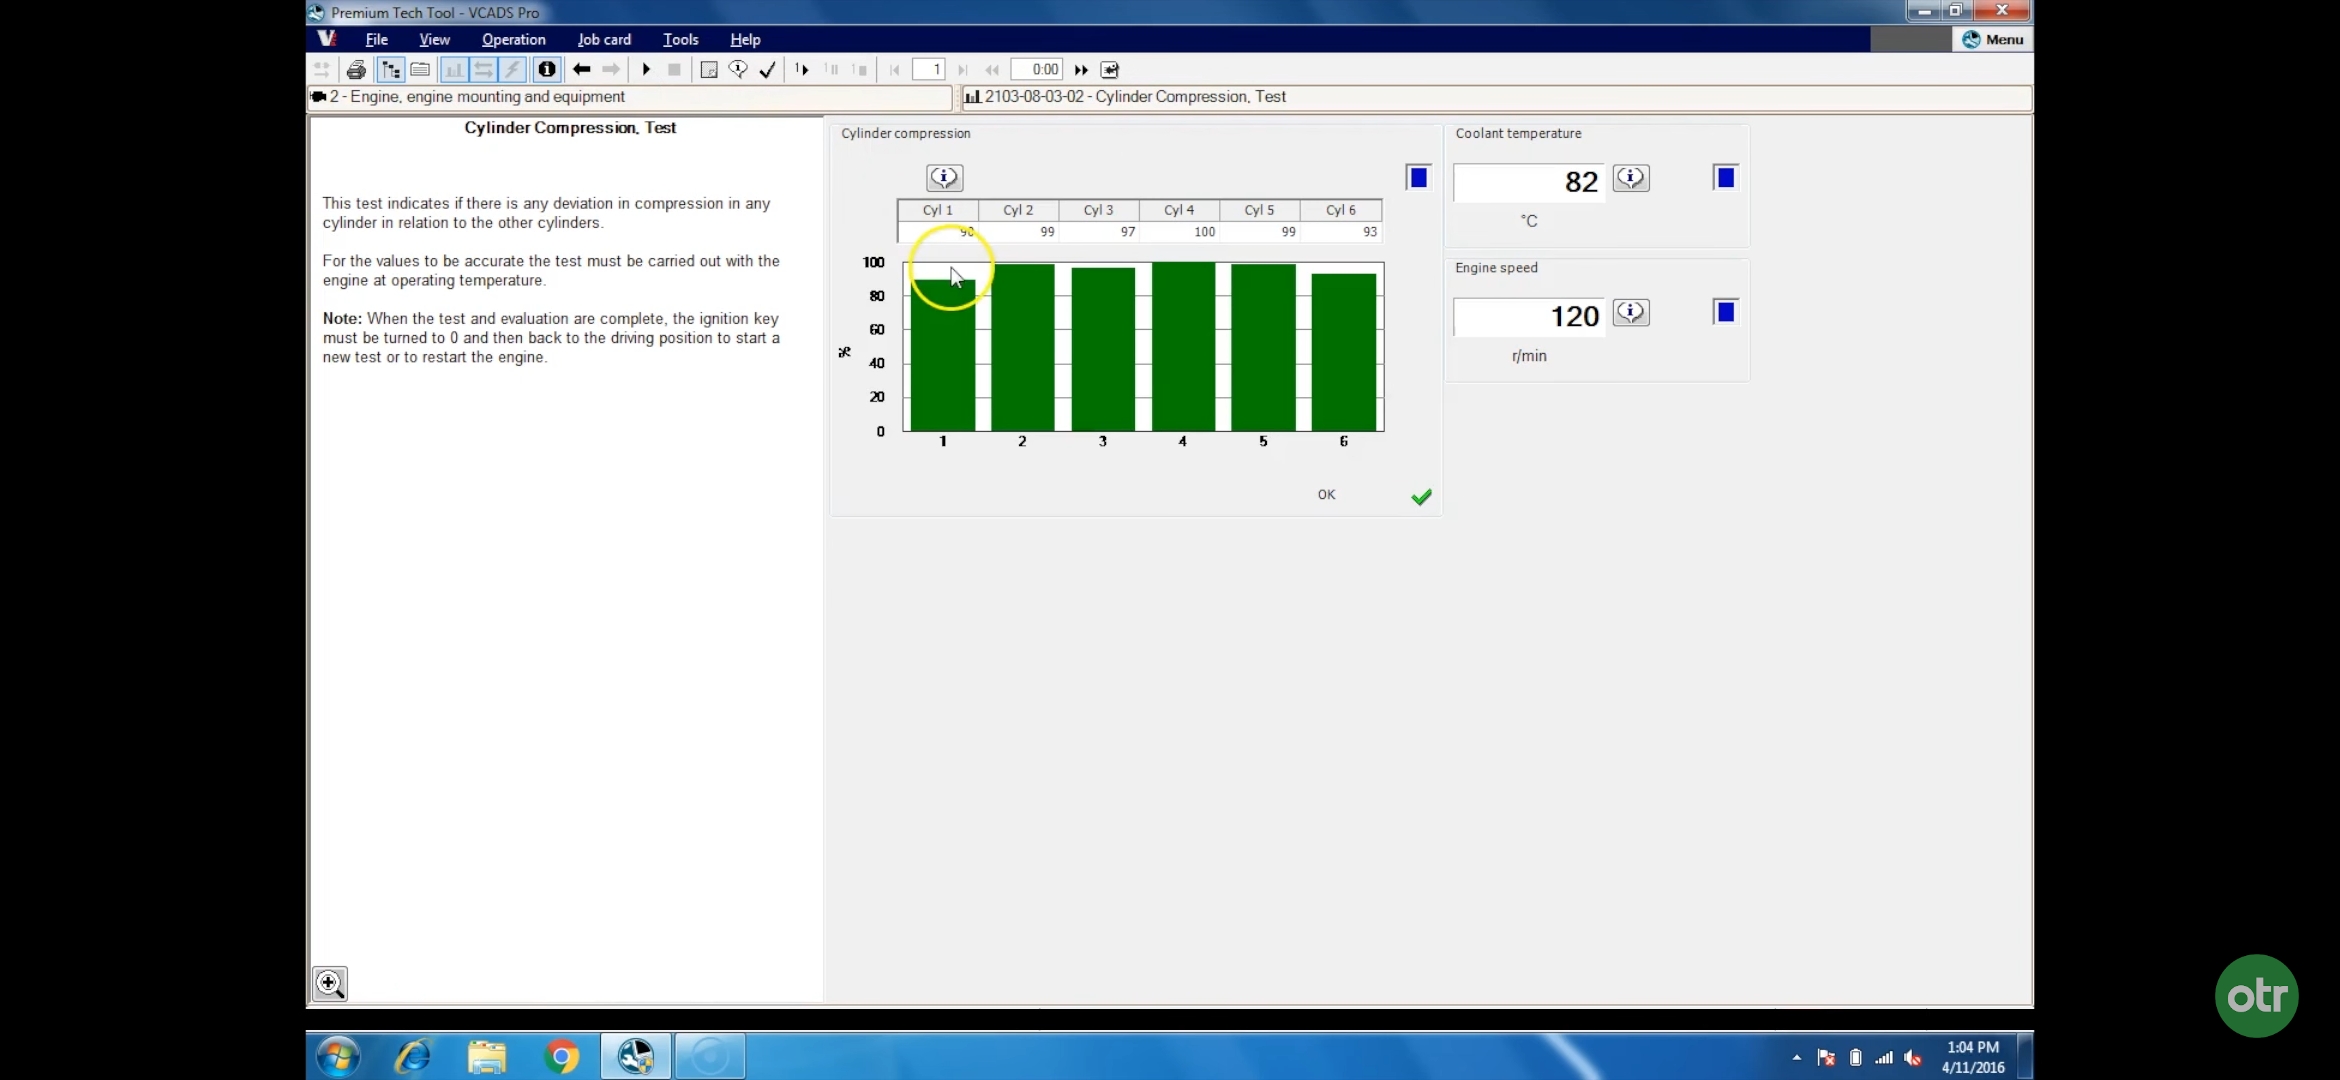Open the File menu
Image resolution: width=2340 pixels, height=1080 pixels.
376,40
